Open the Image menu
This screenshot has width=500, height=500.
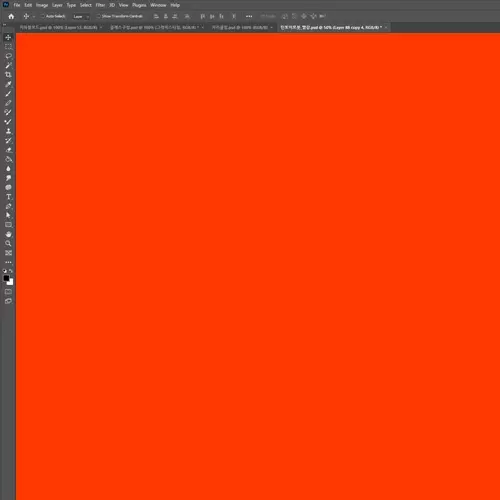[42, 5]
